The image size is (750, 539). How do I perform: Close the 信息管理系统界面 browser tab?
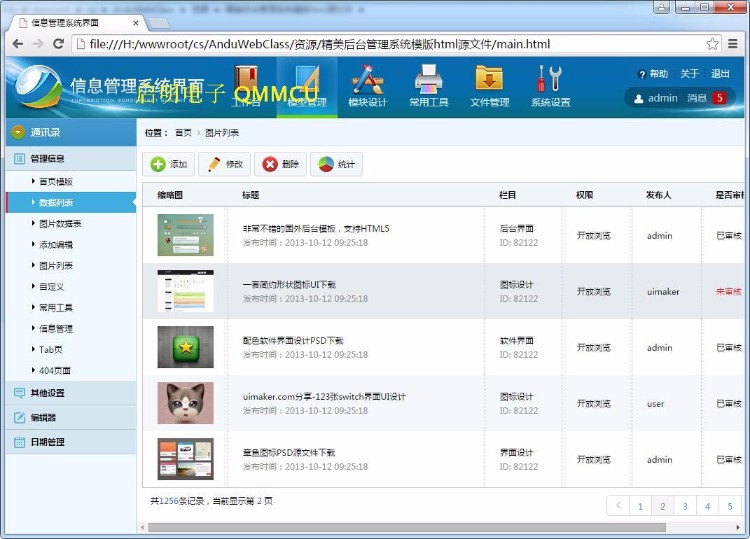[136, 23]
